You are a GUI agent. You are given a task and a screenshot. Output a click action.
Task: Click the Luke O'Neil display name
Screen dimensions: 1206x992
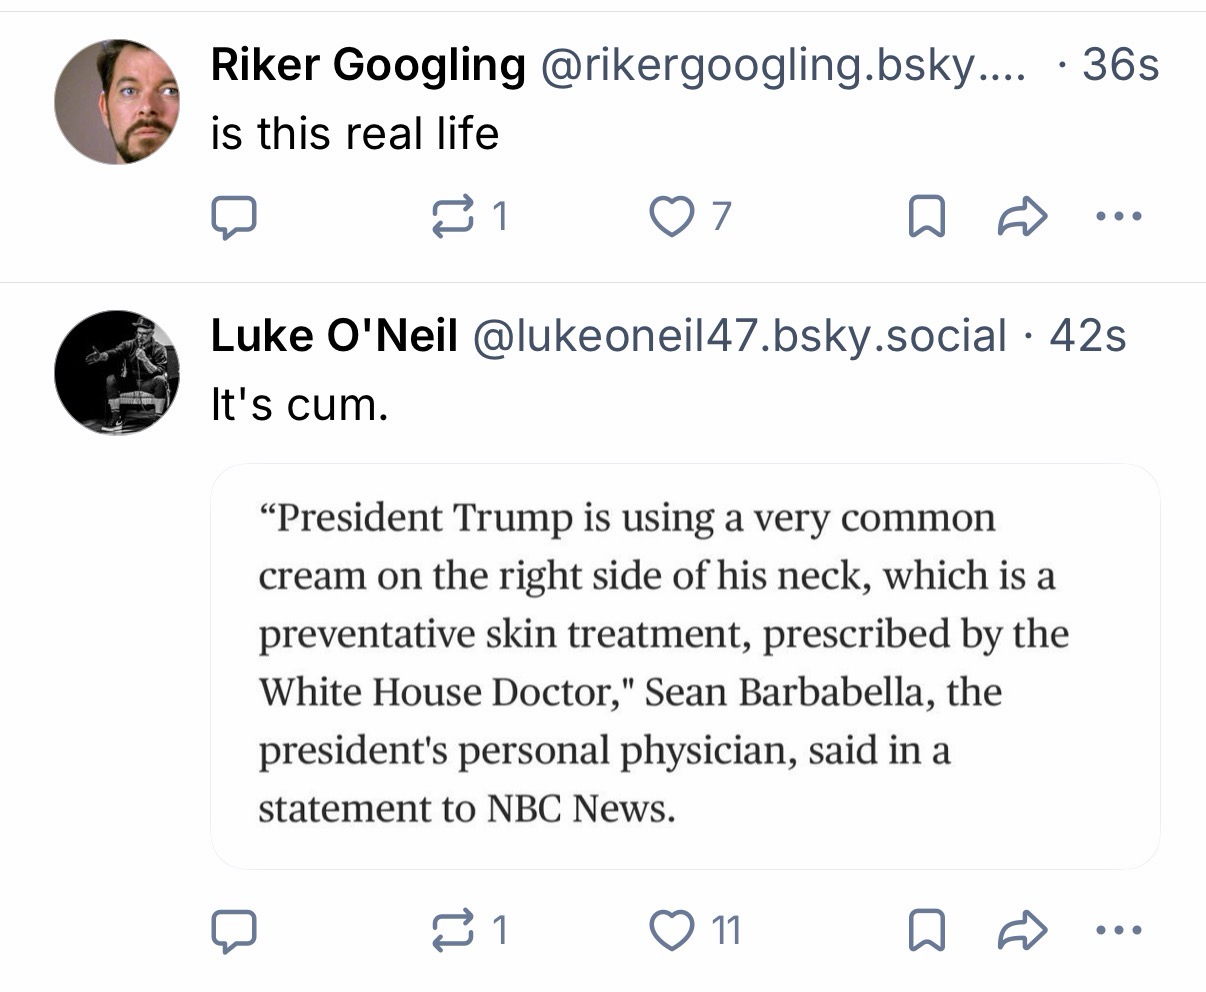coord(334,337)
